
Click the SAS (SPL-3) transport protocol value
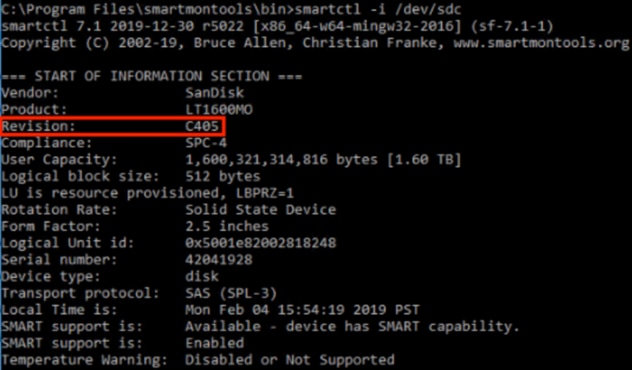[x=231, y=293]
